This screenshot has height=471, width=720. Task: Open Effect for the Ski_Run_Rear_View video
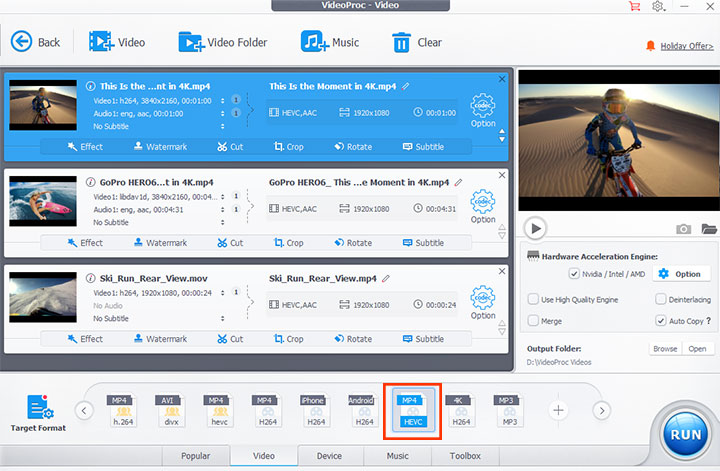[85, 339]
